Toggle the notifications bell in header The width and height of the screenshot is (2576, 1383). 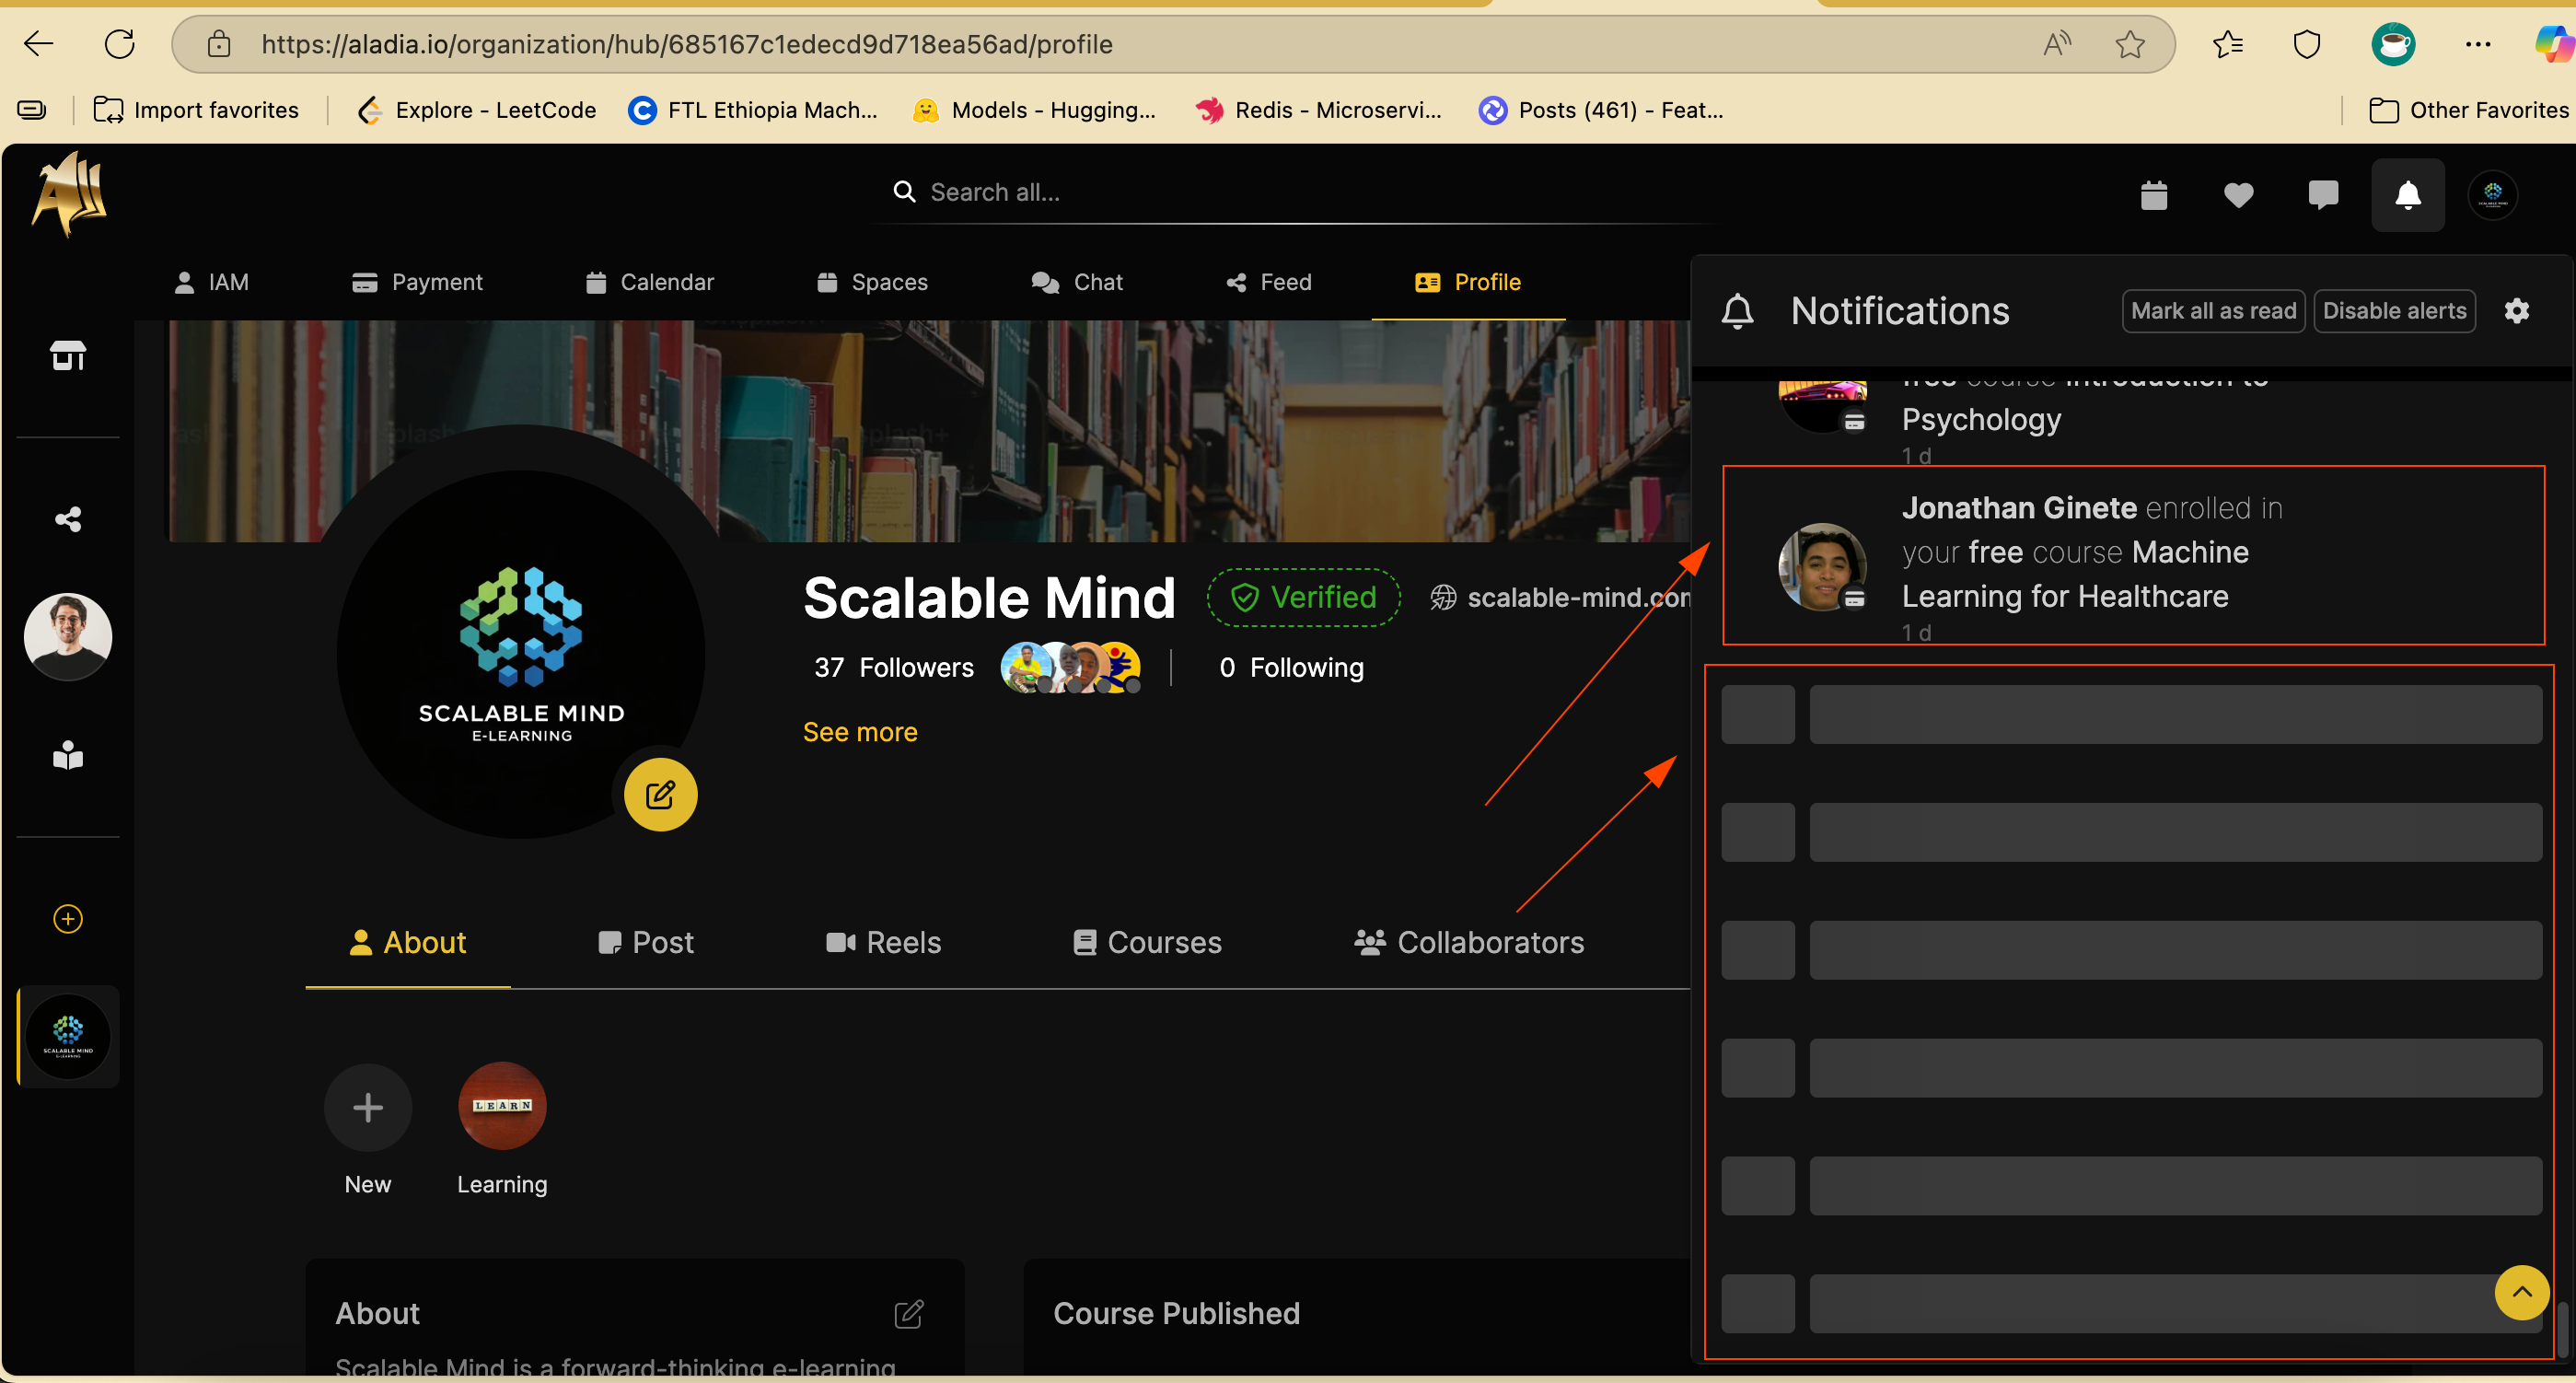[2408, 195]
